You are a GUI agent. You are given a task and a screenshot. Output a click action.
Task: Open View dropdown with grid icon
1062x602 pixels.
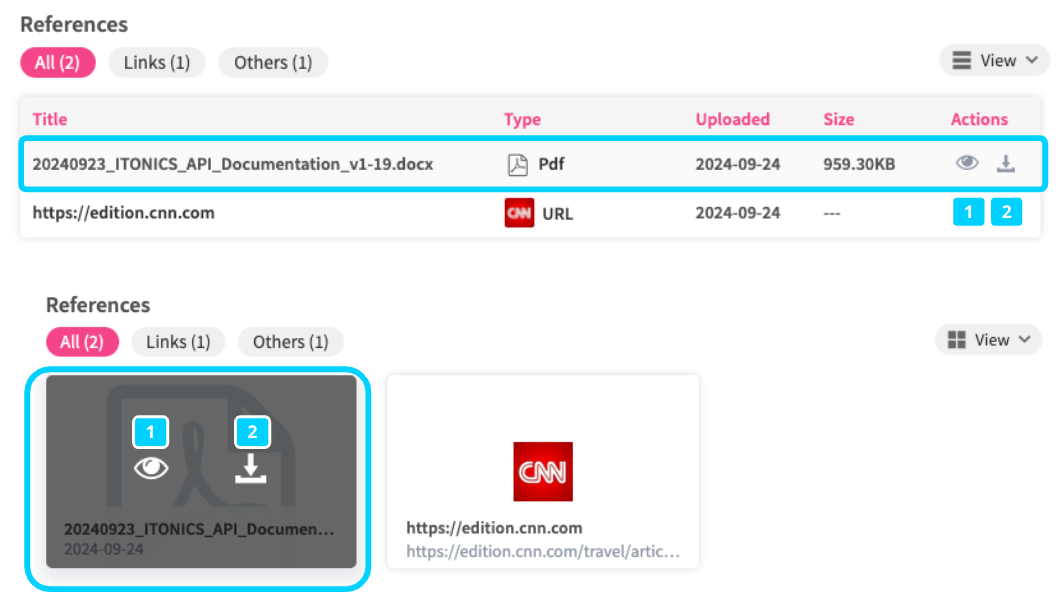[x=988, y=340]
